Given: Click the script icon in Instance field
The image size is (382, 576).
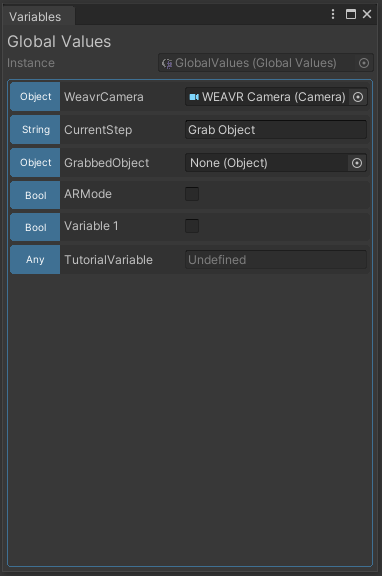Looking at the screenshot, I should pyautogui.click(x=167, y=64).
